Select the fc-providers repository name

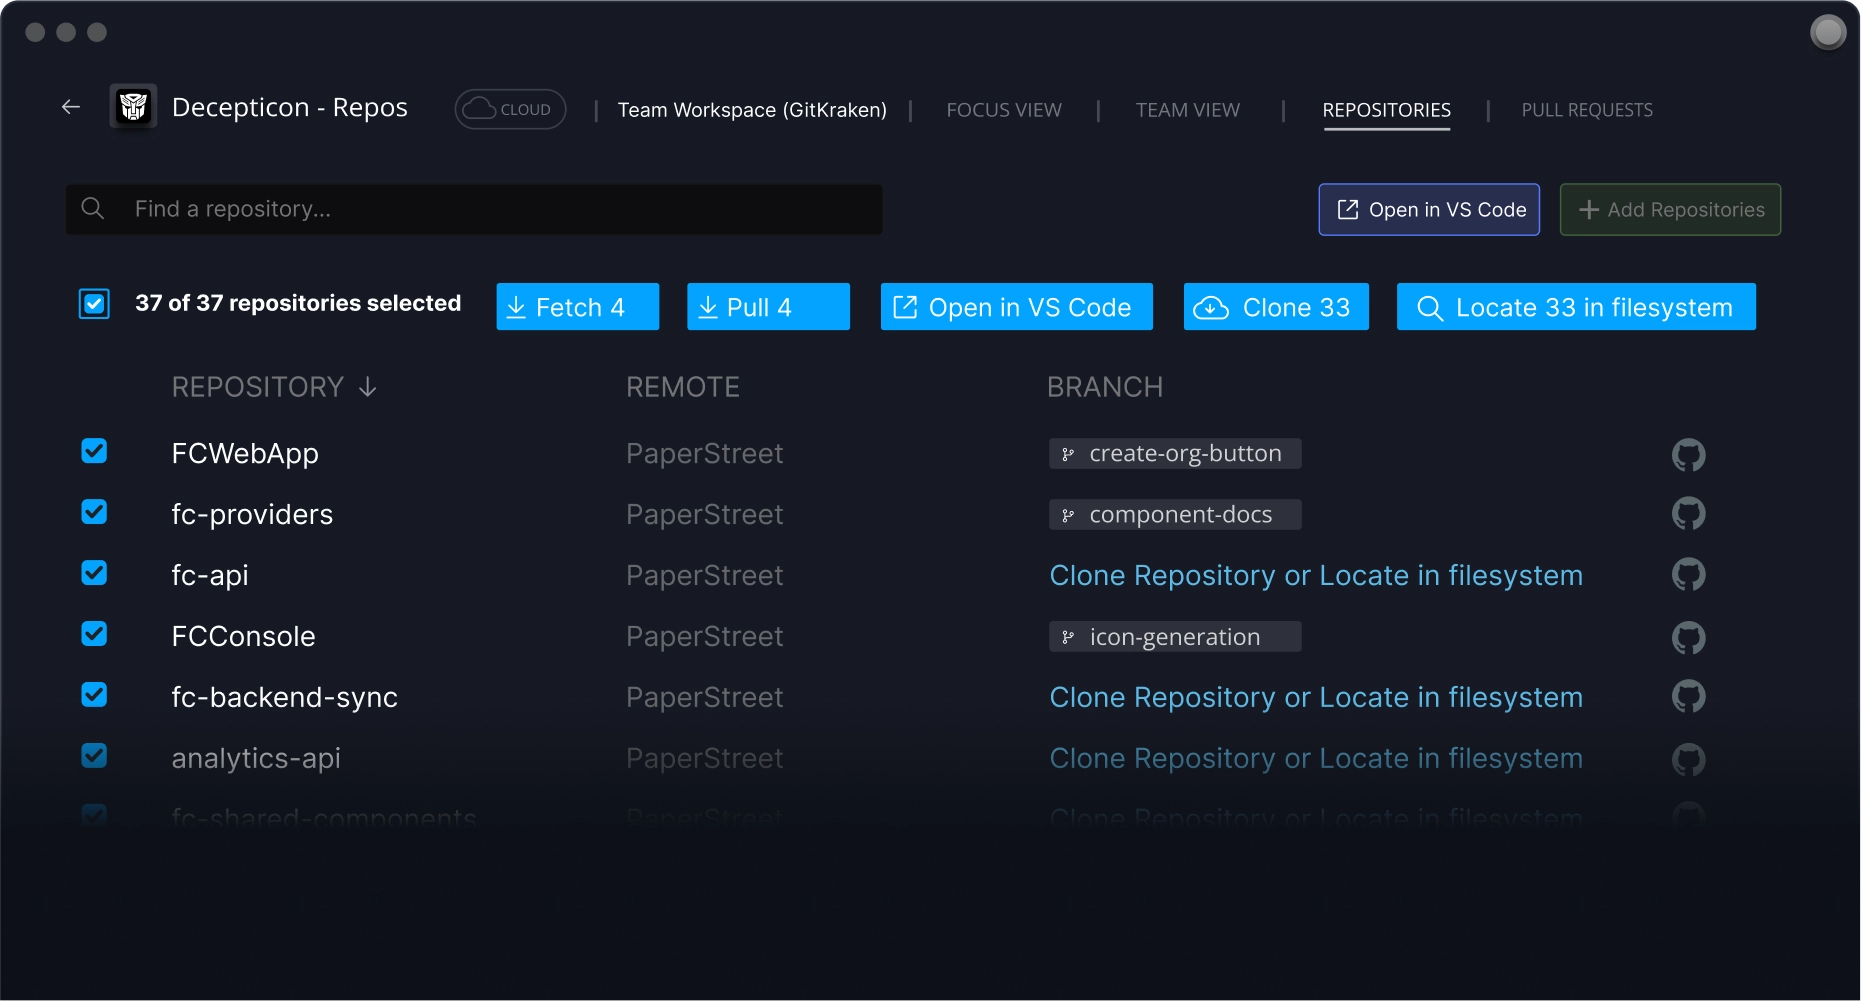click(x=252, y=515)
